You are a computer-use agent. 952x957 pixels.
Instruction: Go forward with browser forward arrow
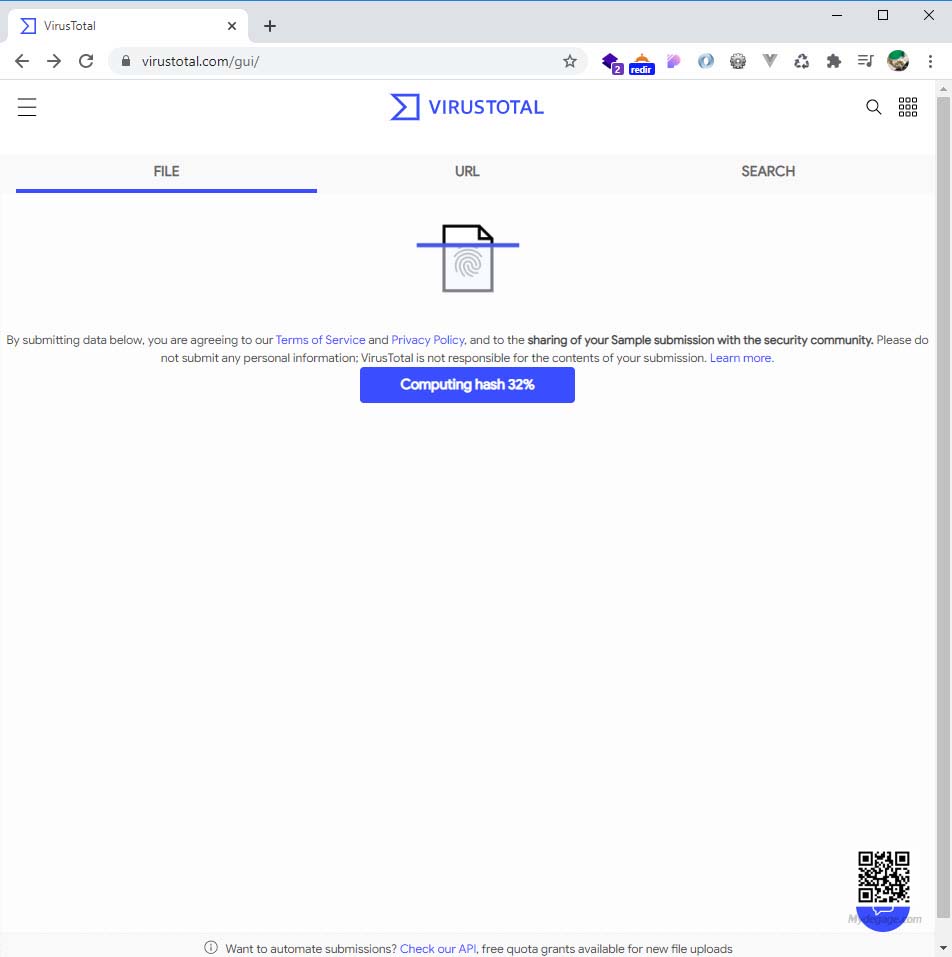tap(54, 61)
